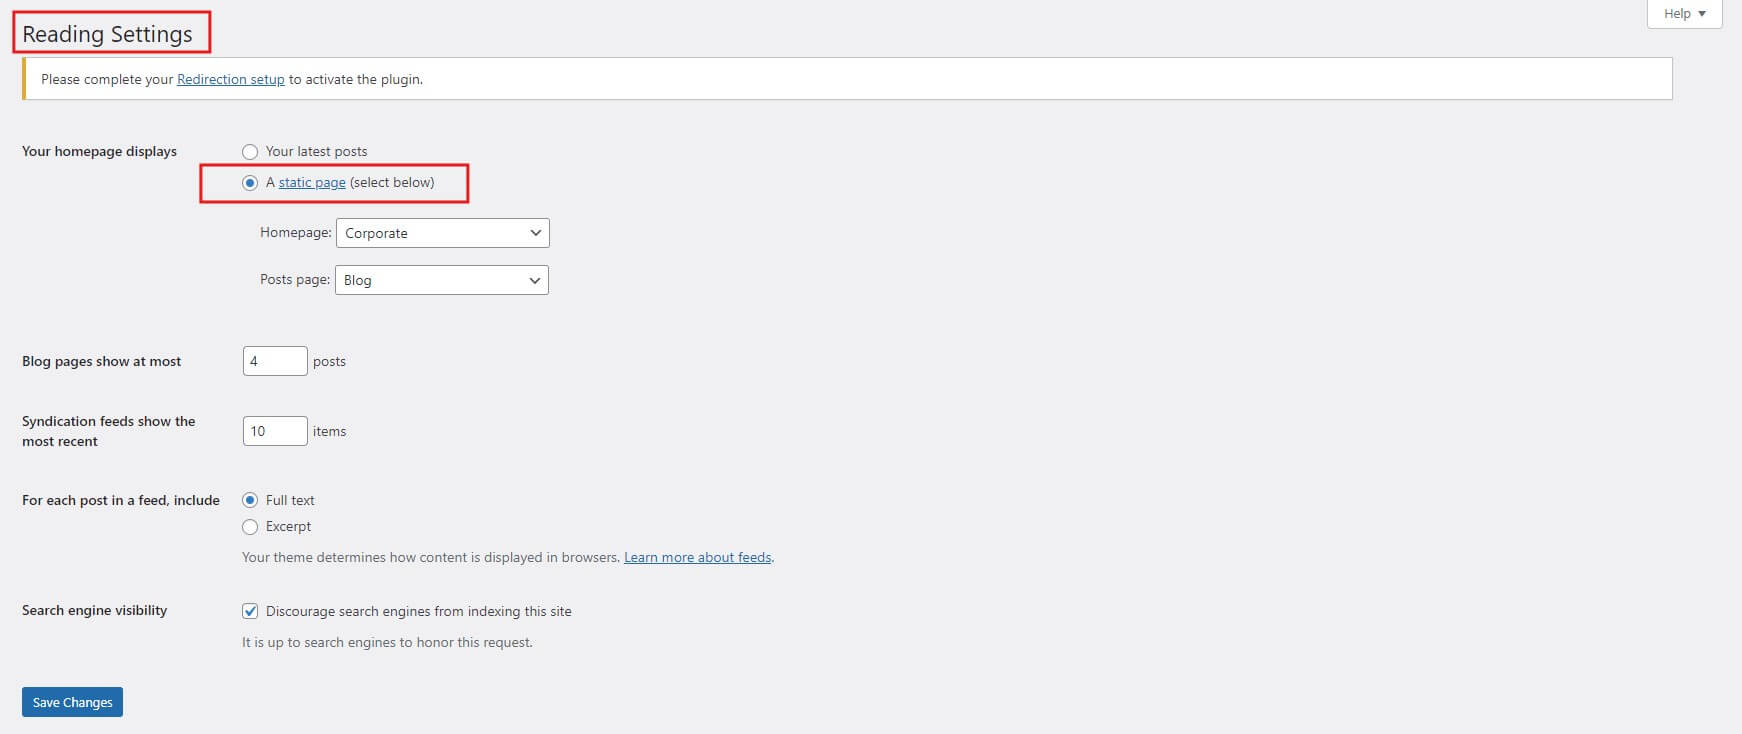1742x734 pixels.
Task: Open the Redirection setup link
Action: (230, 79)
